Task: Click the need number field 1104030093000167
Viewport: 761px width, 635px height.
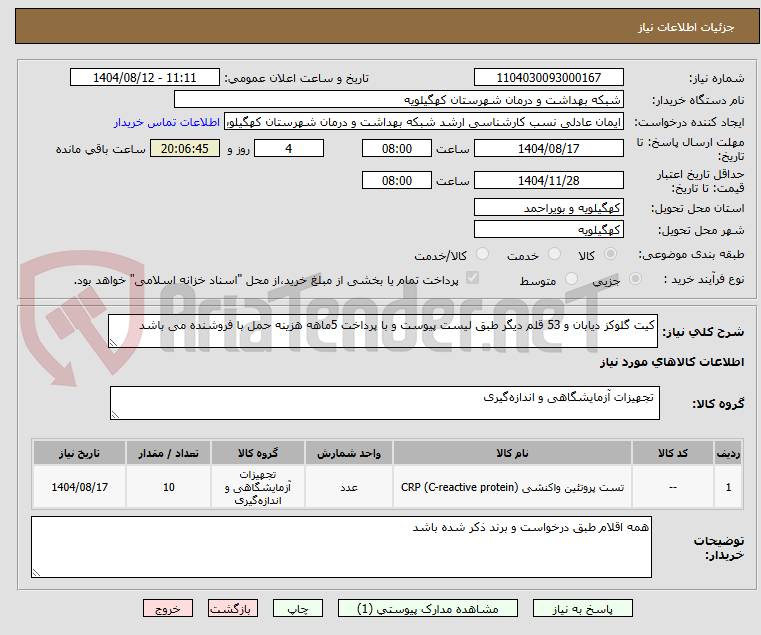Action: (x=548, y=78)
